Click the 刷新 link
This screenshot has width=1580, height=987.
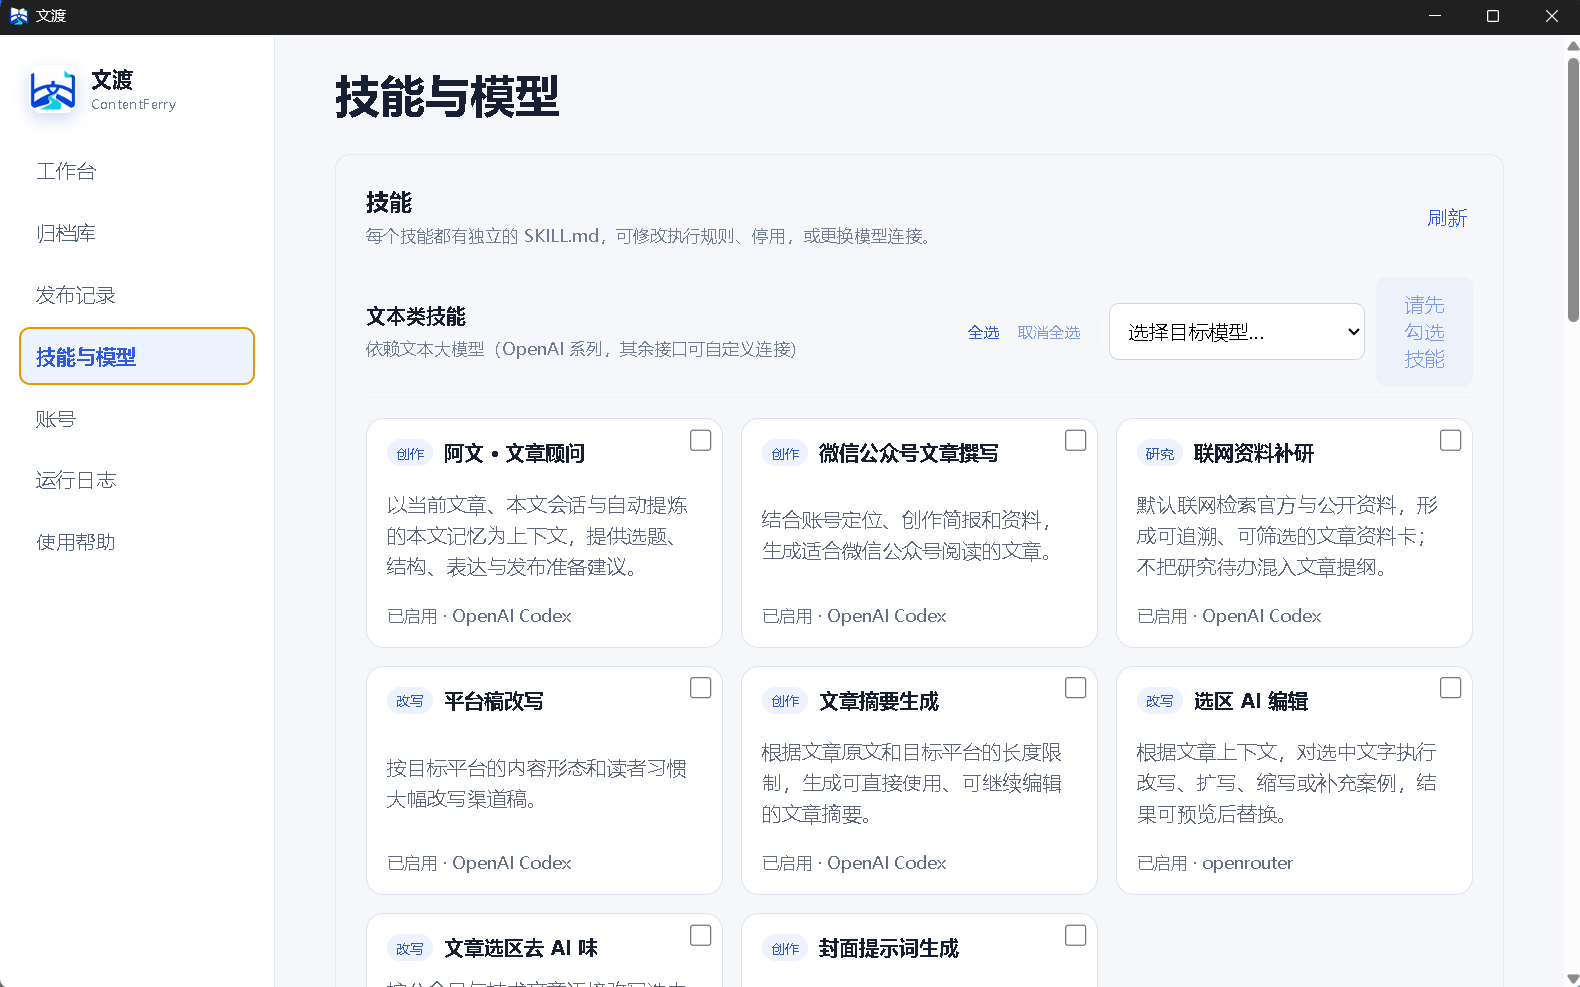coord(1447,218)
